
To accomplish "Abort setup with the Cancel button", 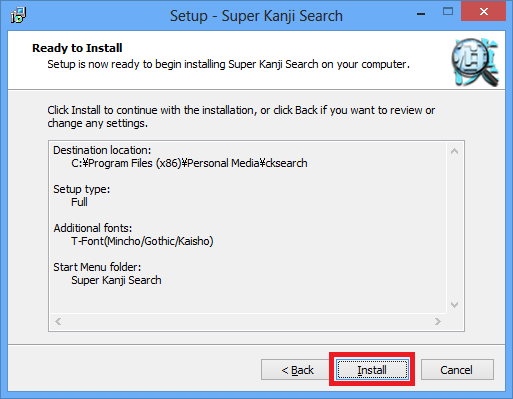I will [x=457, y=369].
